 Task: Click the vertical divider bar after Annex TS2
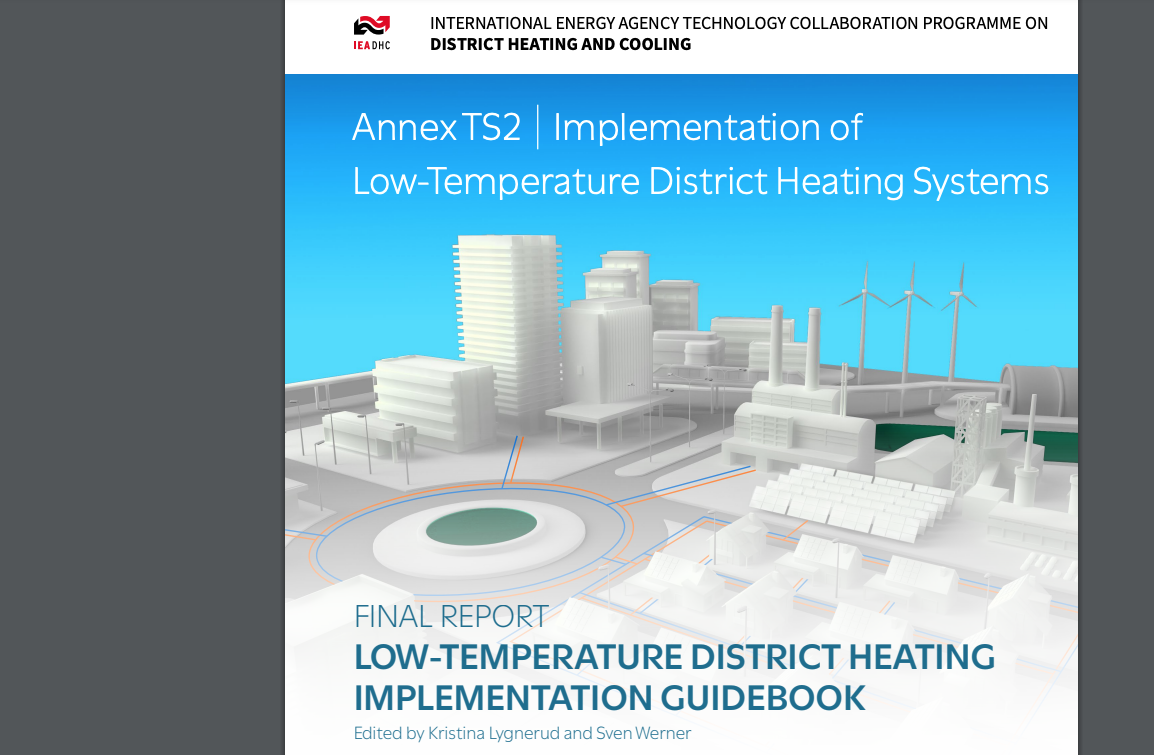[x=538, y=127]
